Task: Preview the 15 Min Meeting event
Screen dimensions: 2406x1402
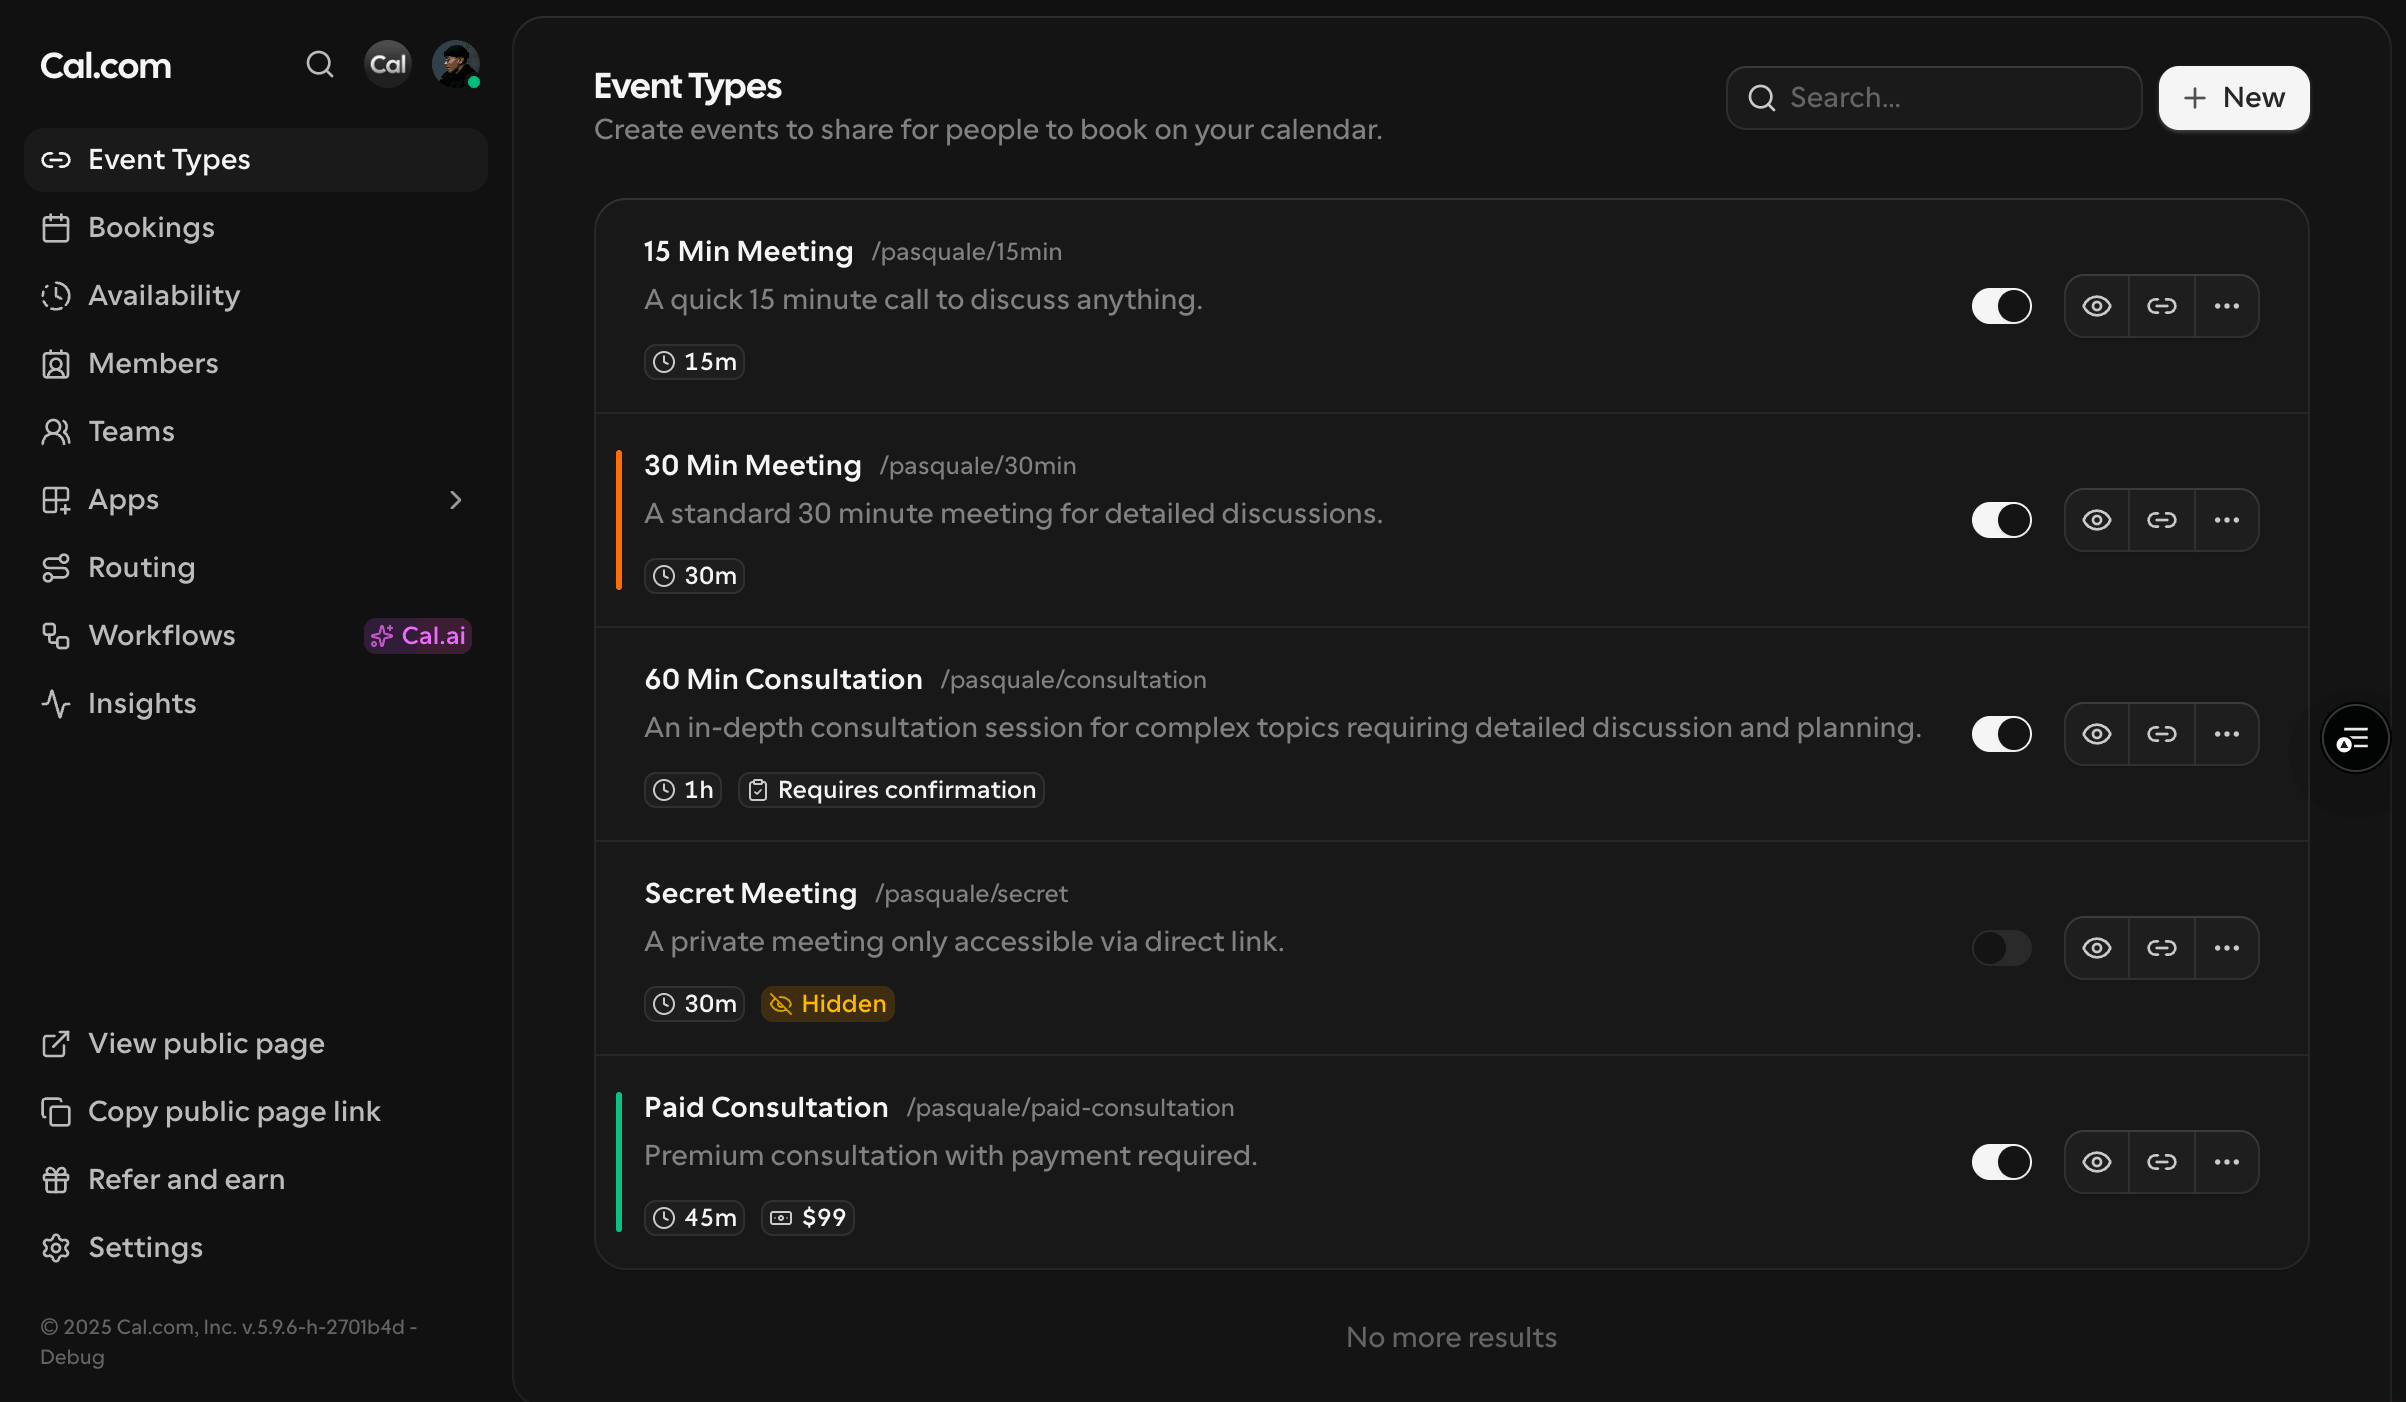Action: click(2097, 306)
